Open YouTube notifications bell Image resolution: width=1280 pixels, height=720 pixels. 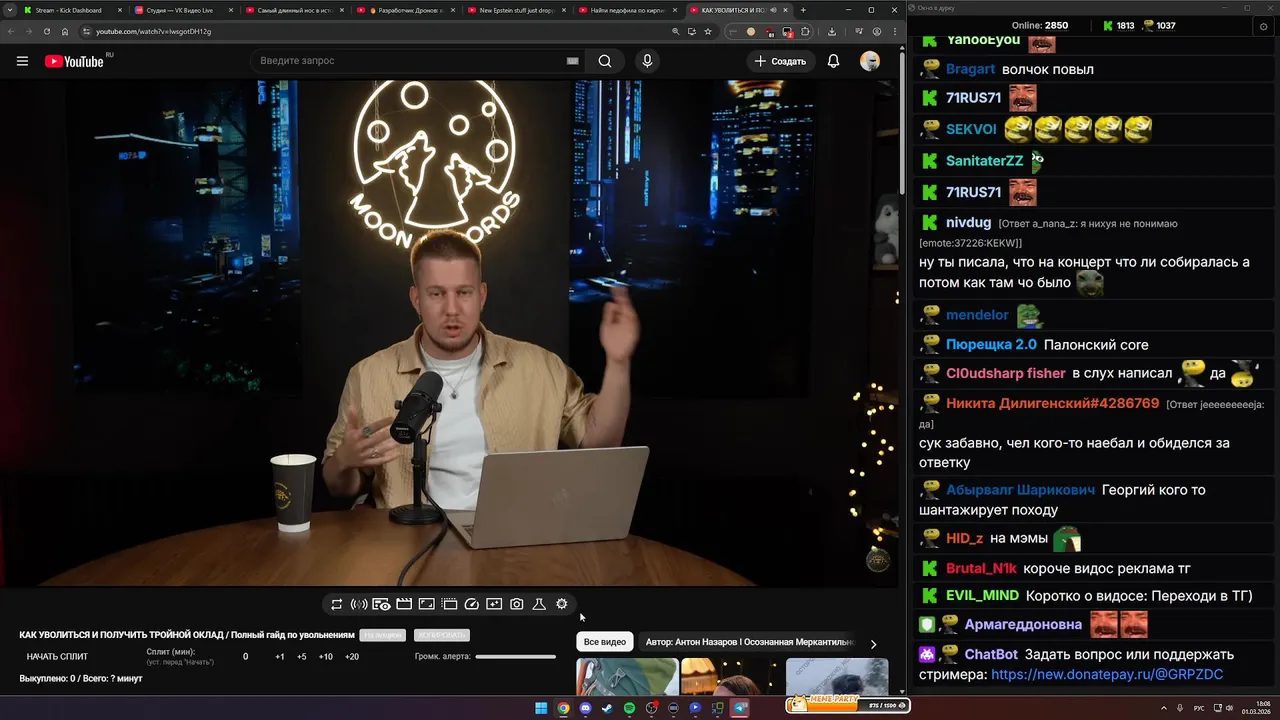click(833, 61)
